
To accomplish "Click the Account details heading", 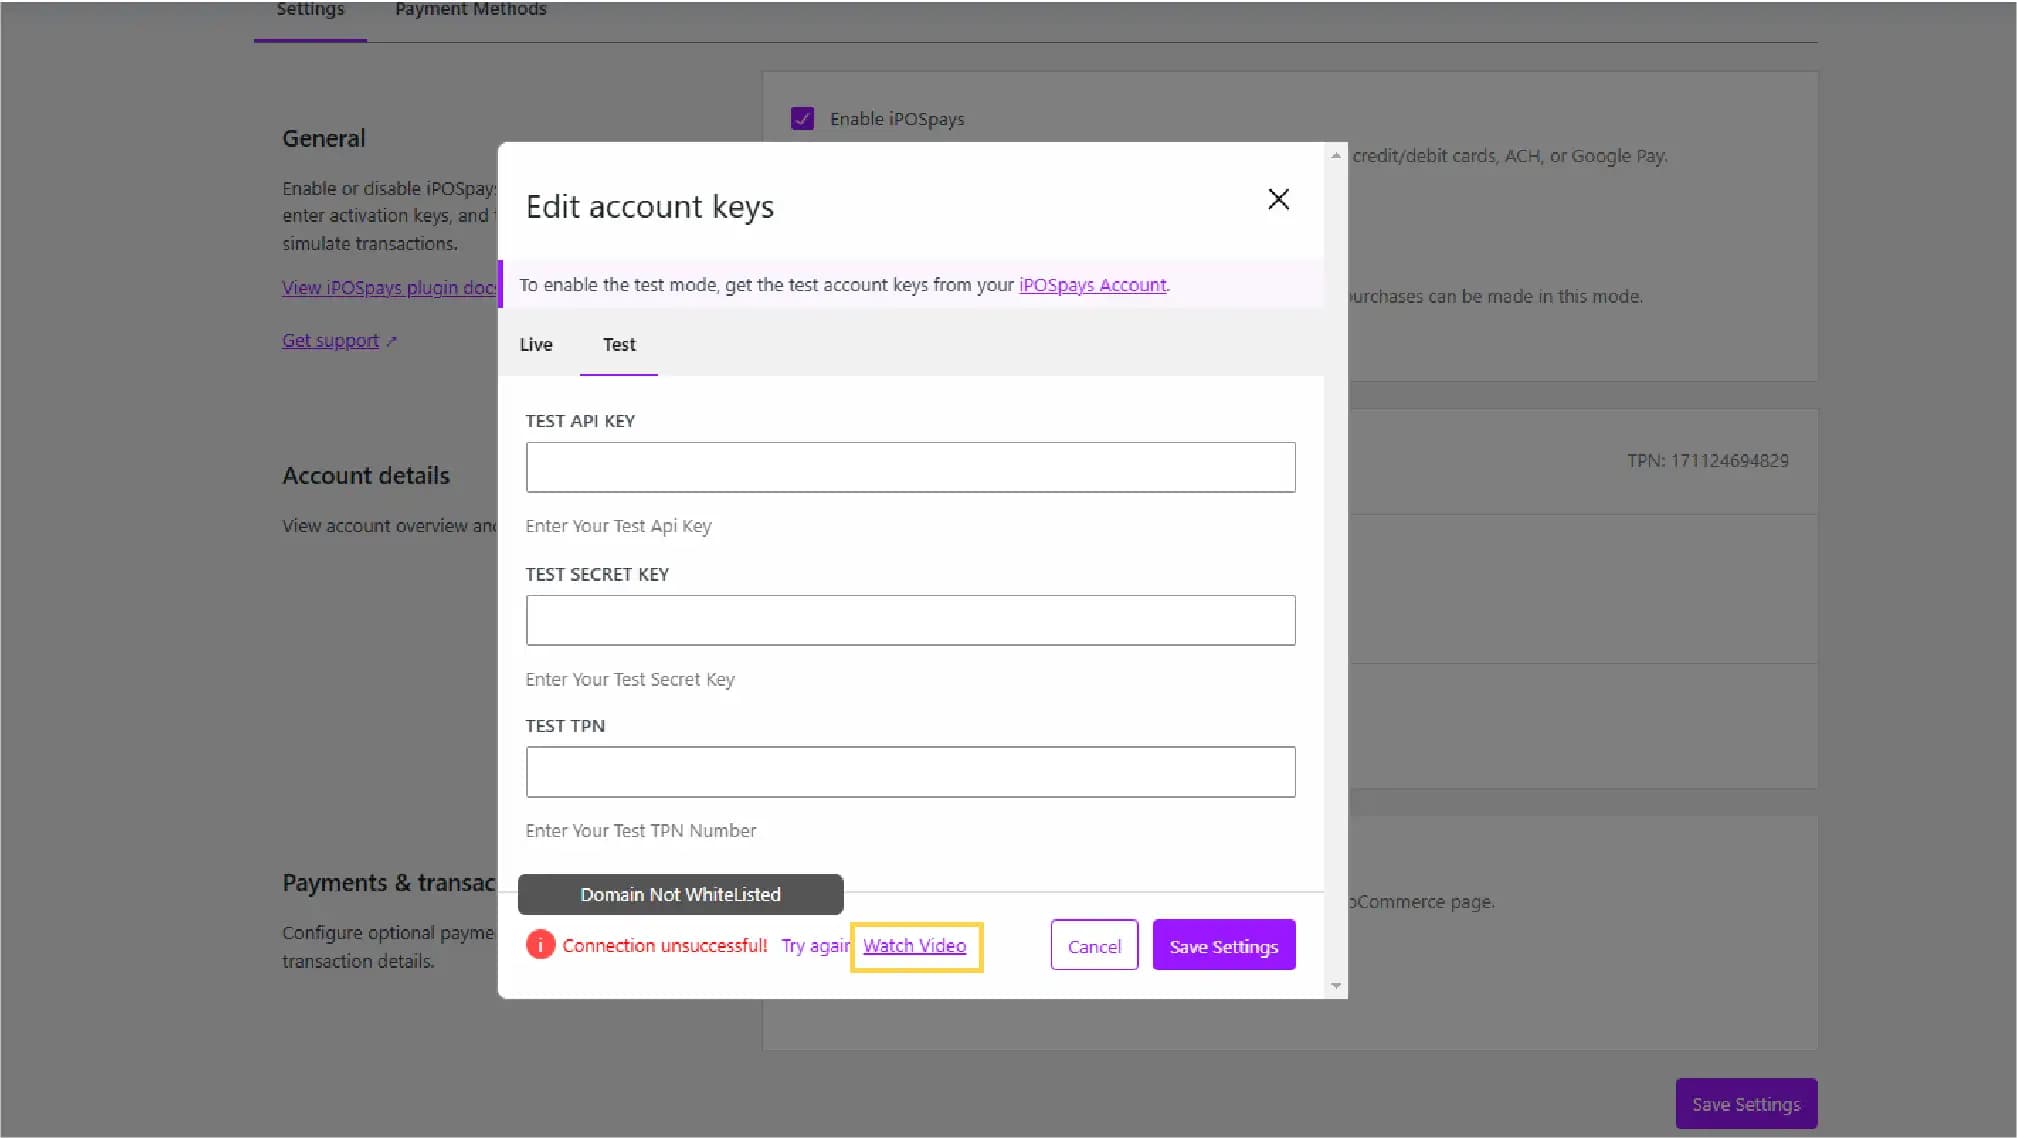I will pos(366,476).
